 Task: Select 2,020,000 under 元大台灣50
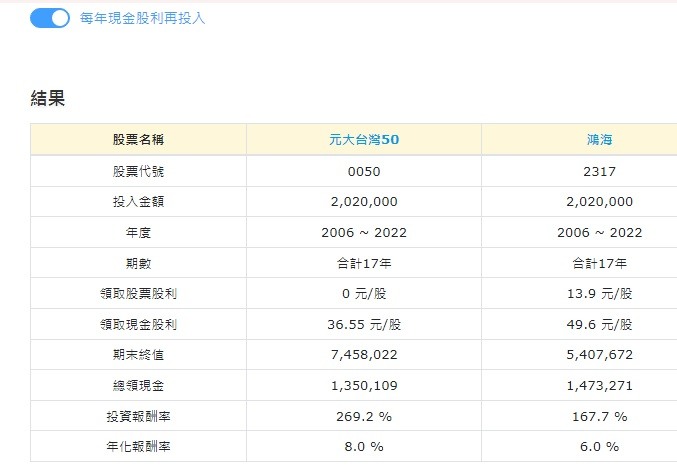point(364,202)
